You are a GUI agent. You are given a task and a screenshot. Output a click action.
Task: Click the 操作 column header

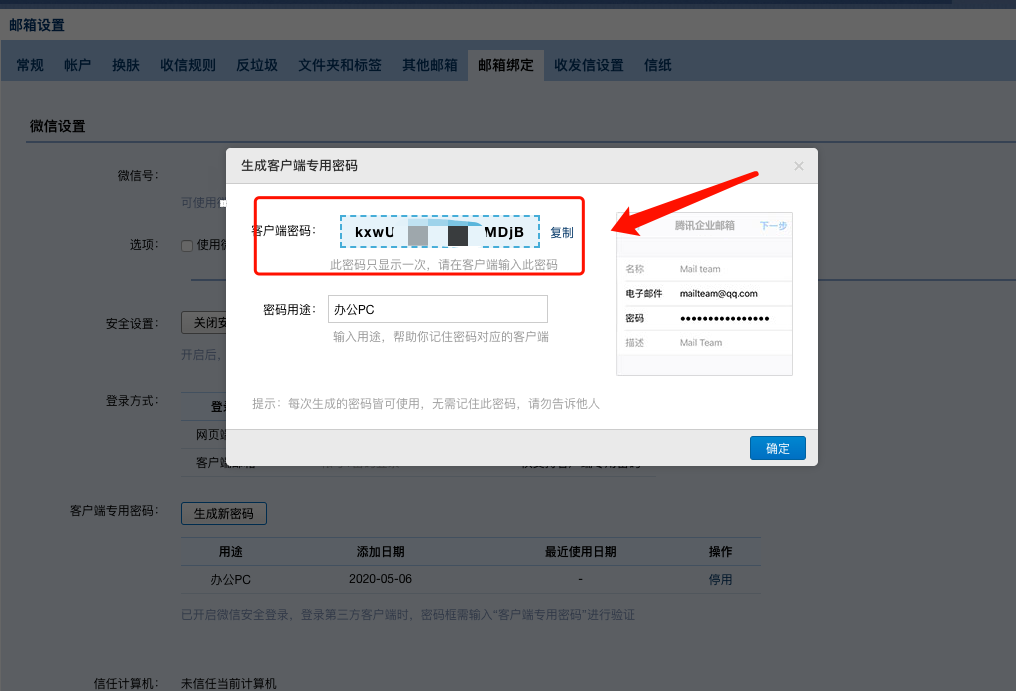pyautogui.click(x=720, y=552)
